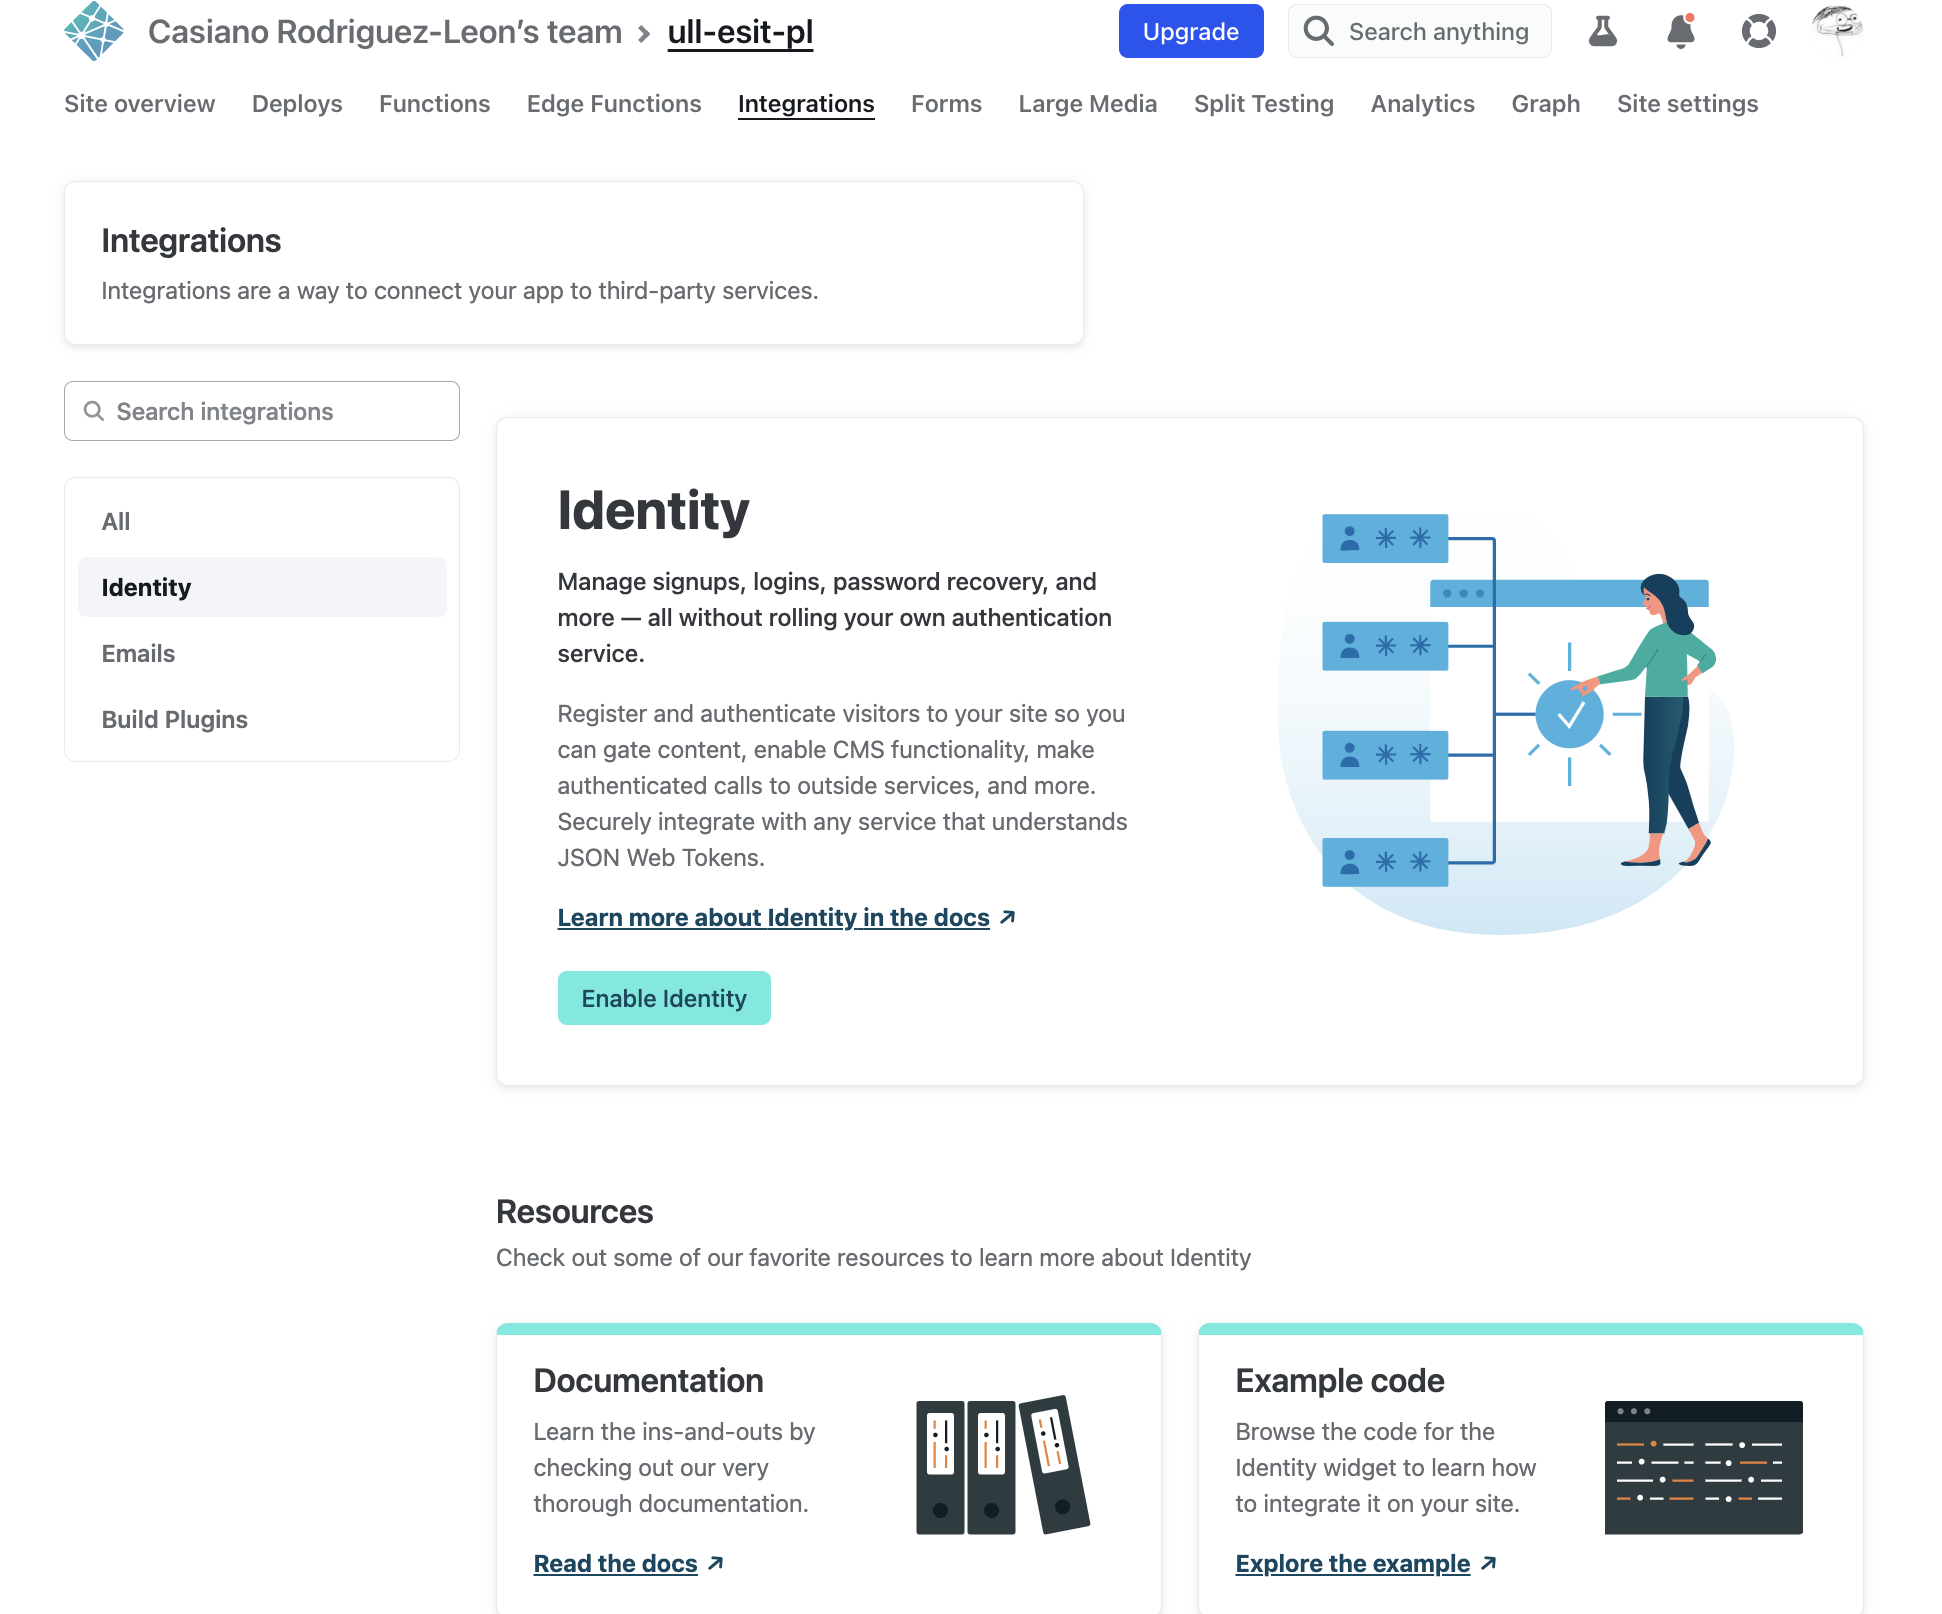
Task: Open the Forms tab
Action: pyautogui.click(x=946, y=104)
